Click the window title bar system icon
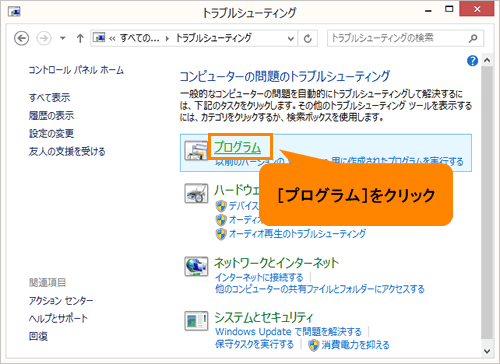 point(14,12)
